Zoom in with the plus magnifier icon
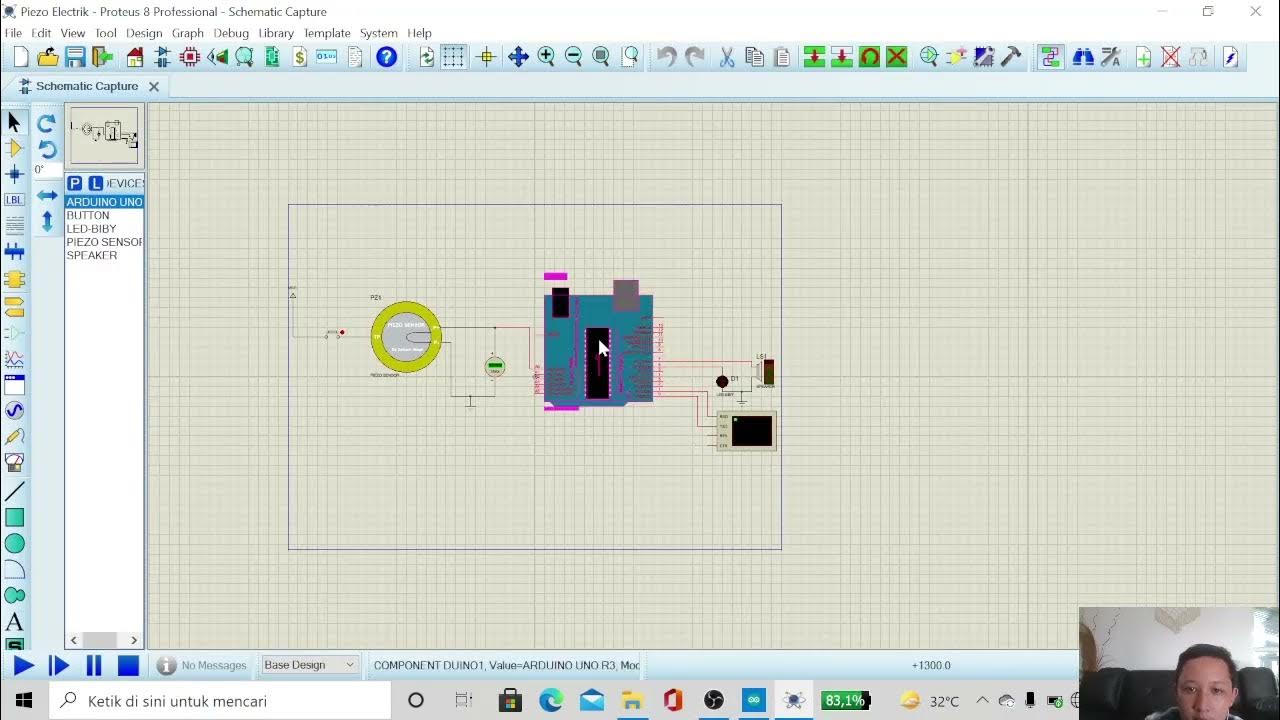Screen dimensions: 1280x720 (x=546, y=57)
